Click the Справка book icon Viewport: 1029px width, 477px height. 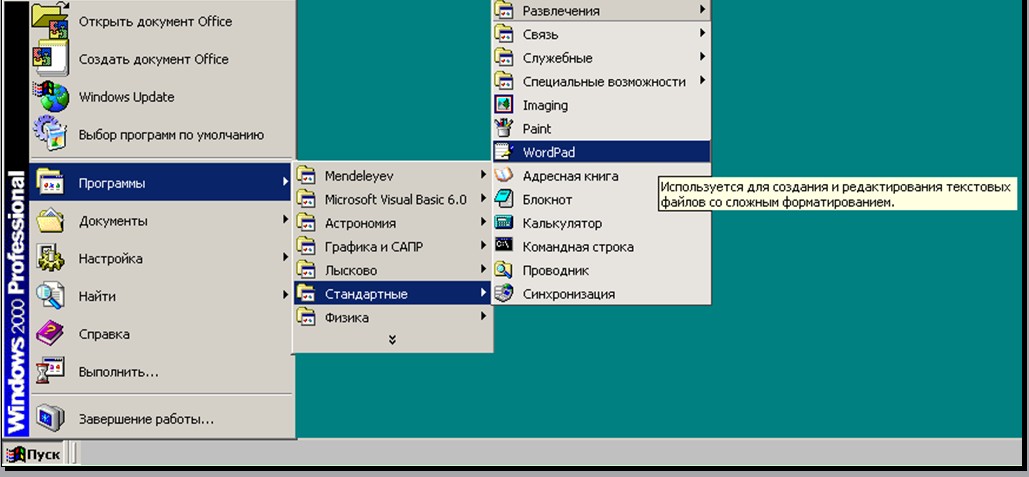51,334
